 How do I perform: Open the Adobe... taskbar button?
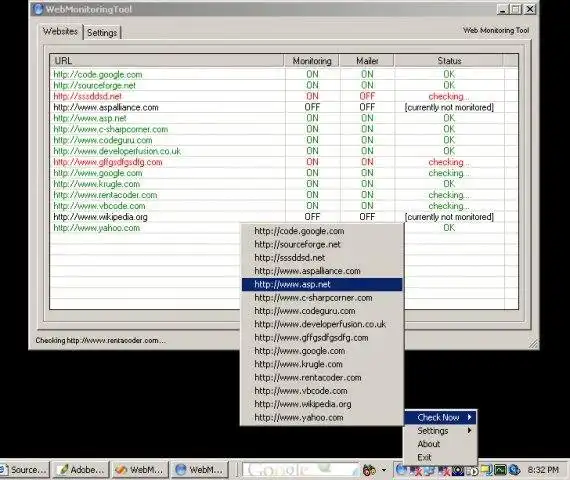[81, 470]
